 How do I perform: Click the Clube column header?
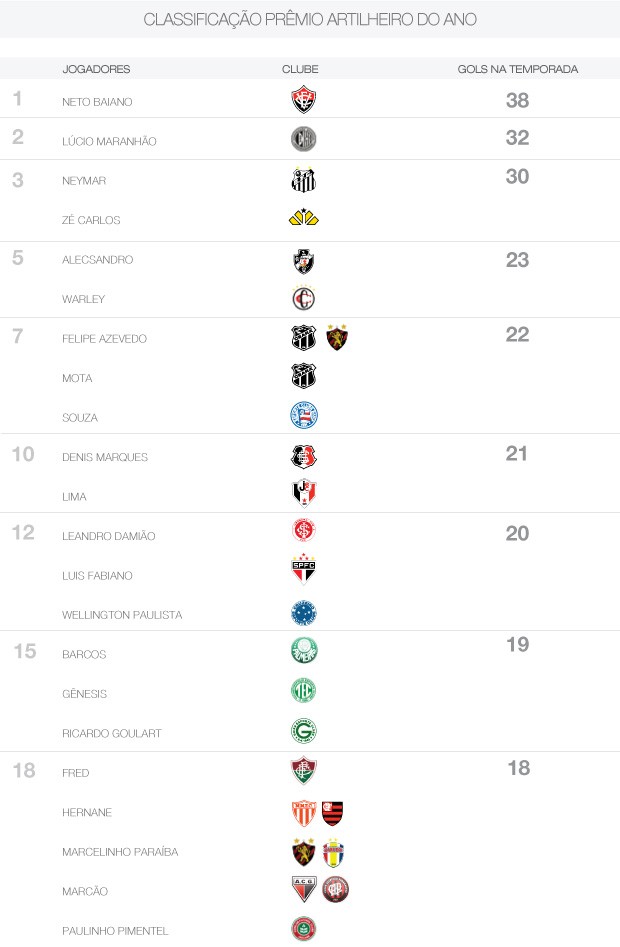[x=300, y=69]
